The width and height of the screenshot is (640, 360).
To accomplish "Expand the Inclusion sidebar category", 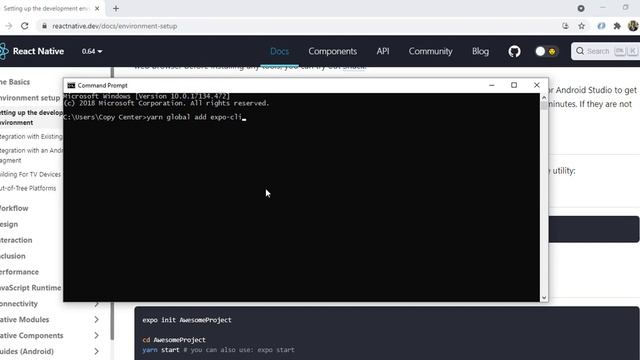I will pyautogui.click(x=13, y=256).
